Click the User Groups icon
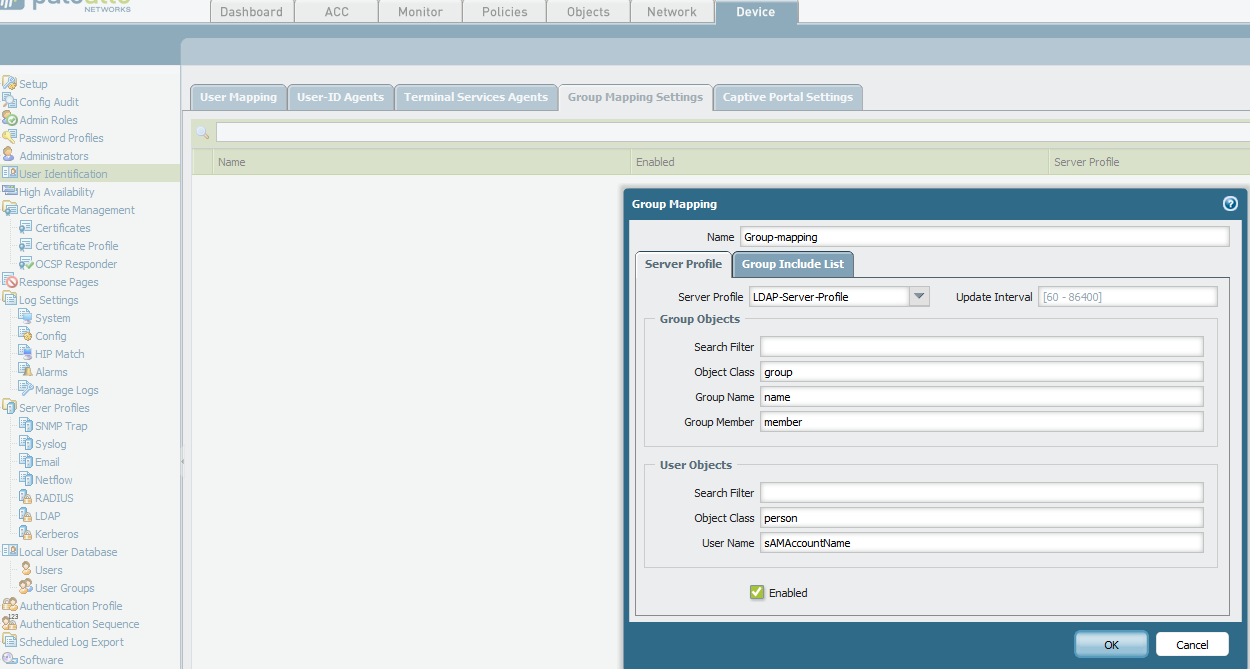 (26, 587)
